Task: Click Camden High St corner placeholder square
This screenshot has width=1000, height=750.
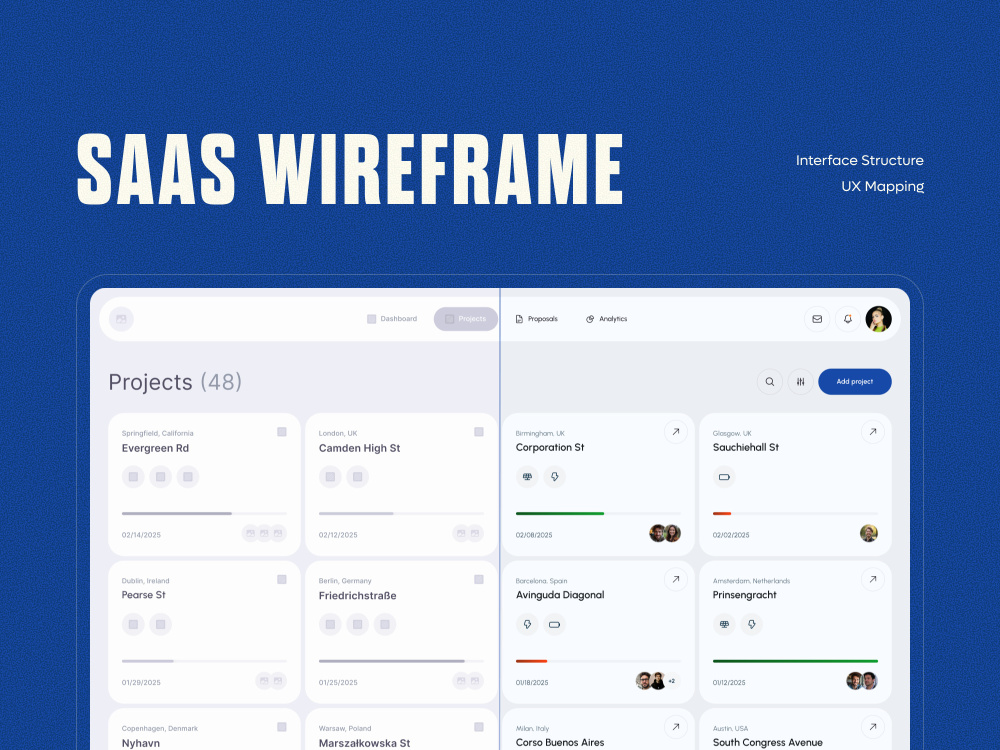Action: pos(479,432)
